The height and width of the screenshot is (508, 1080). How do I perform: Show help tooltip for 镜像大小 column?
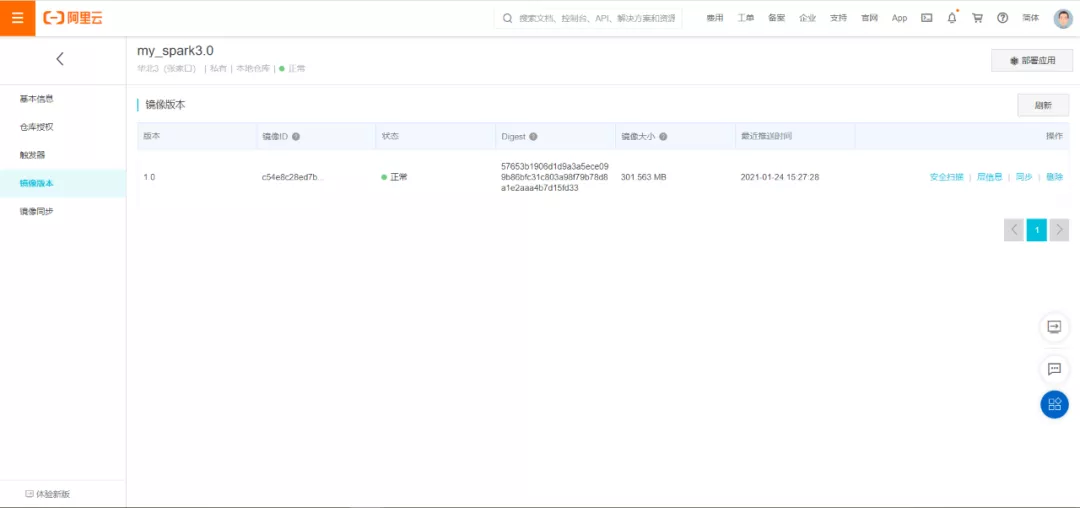(663, 136)
